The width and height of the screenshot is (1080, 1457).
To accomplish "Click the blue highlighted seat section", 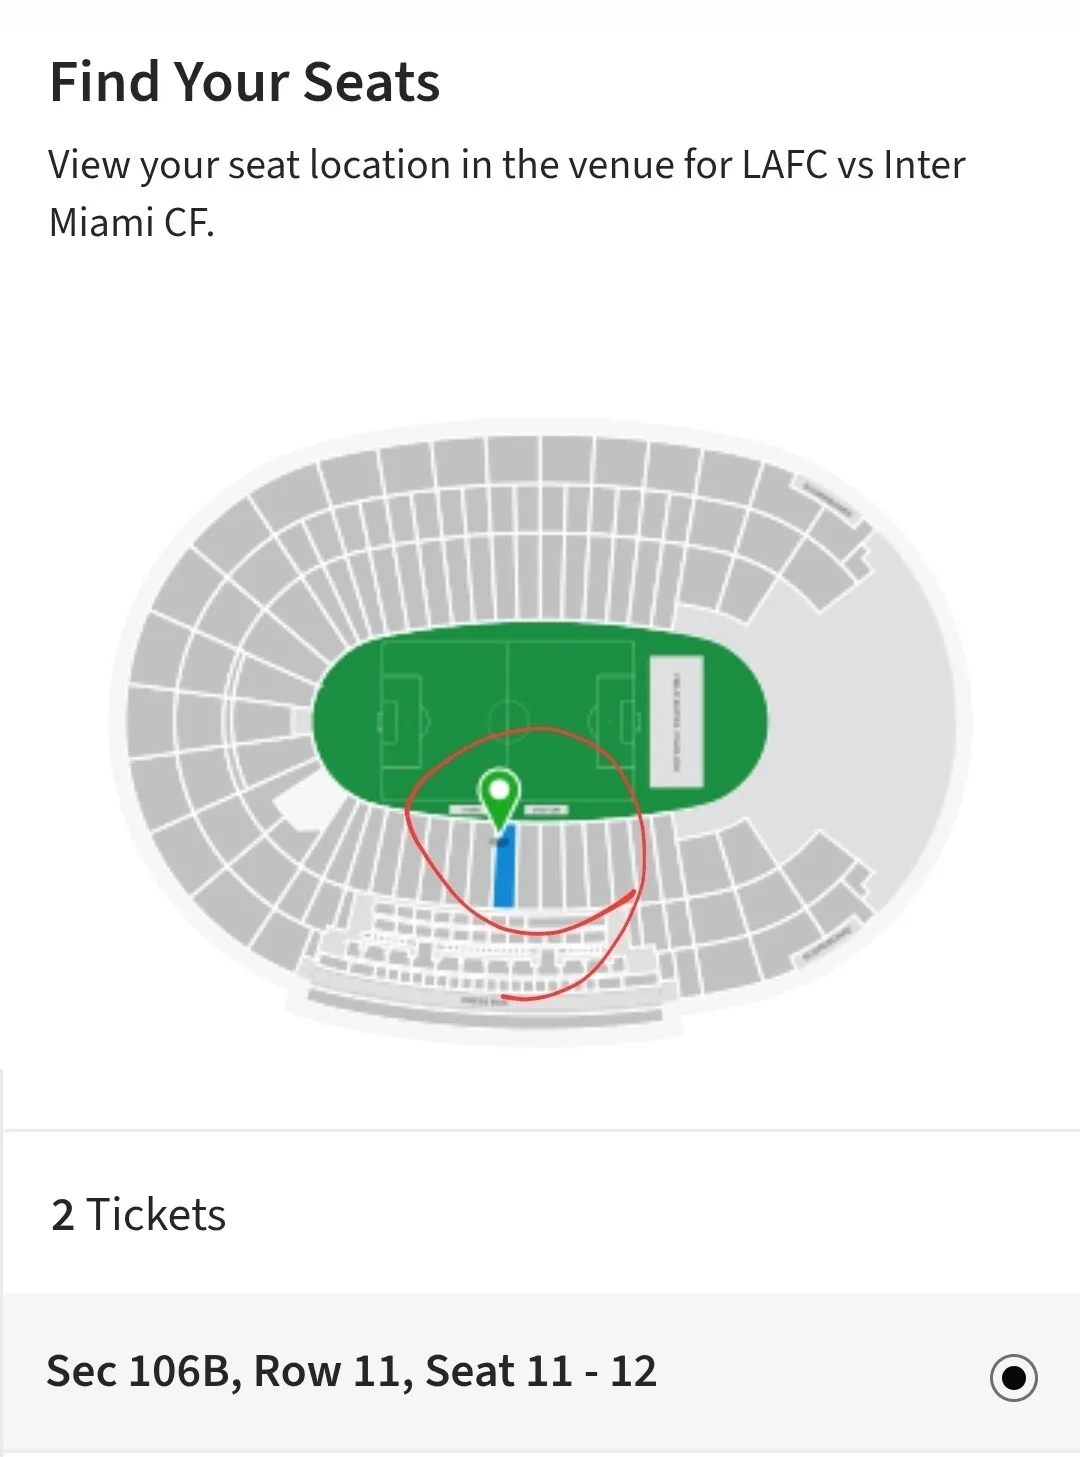I will [x=505, y=869].
